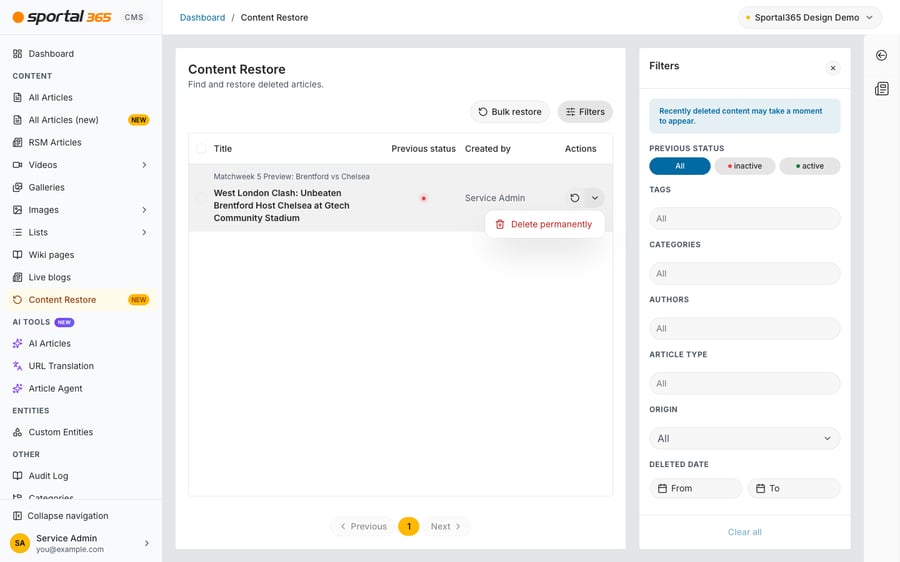Click the Next page button
The image size is (900, 562).
pos(446,526)
